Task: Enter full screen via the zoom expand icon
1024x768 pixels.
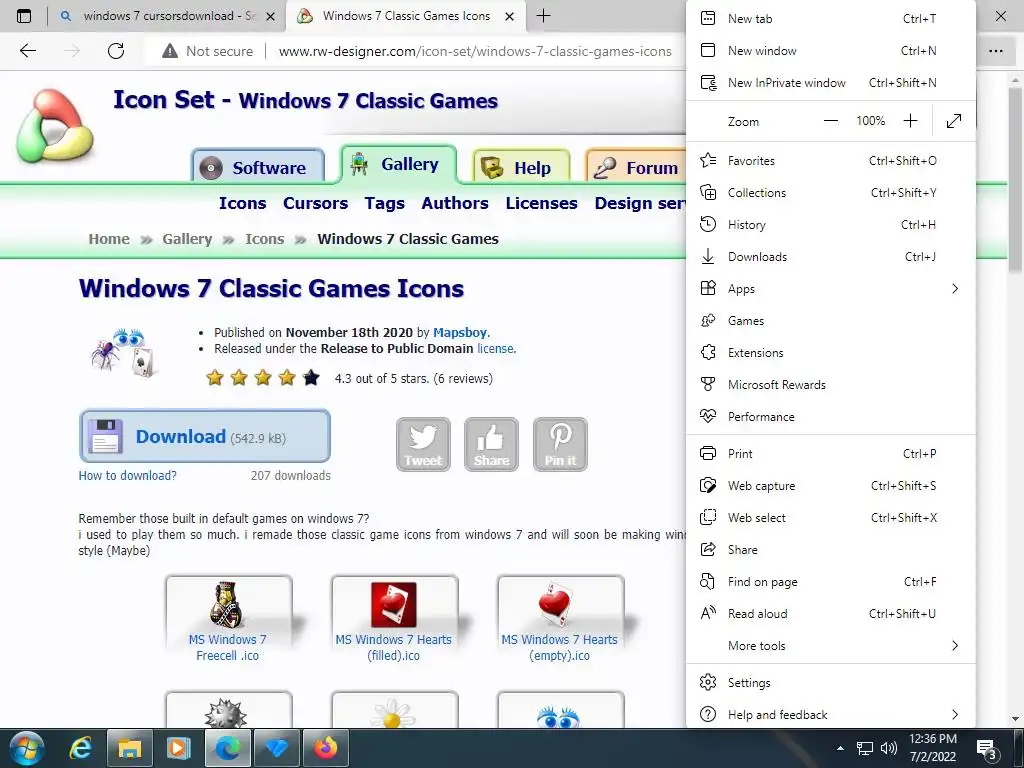Action: coord(953,121)
